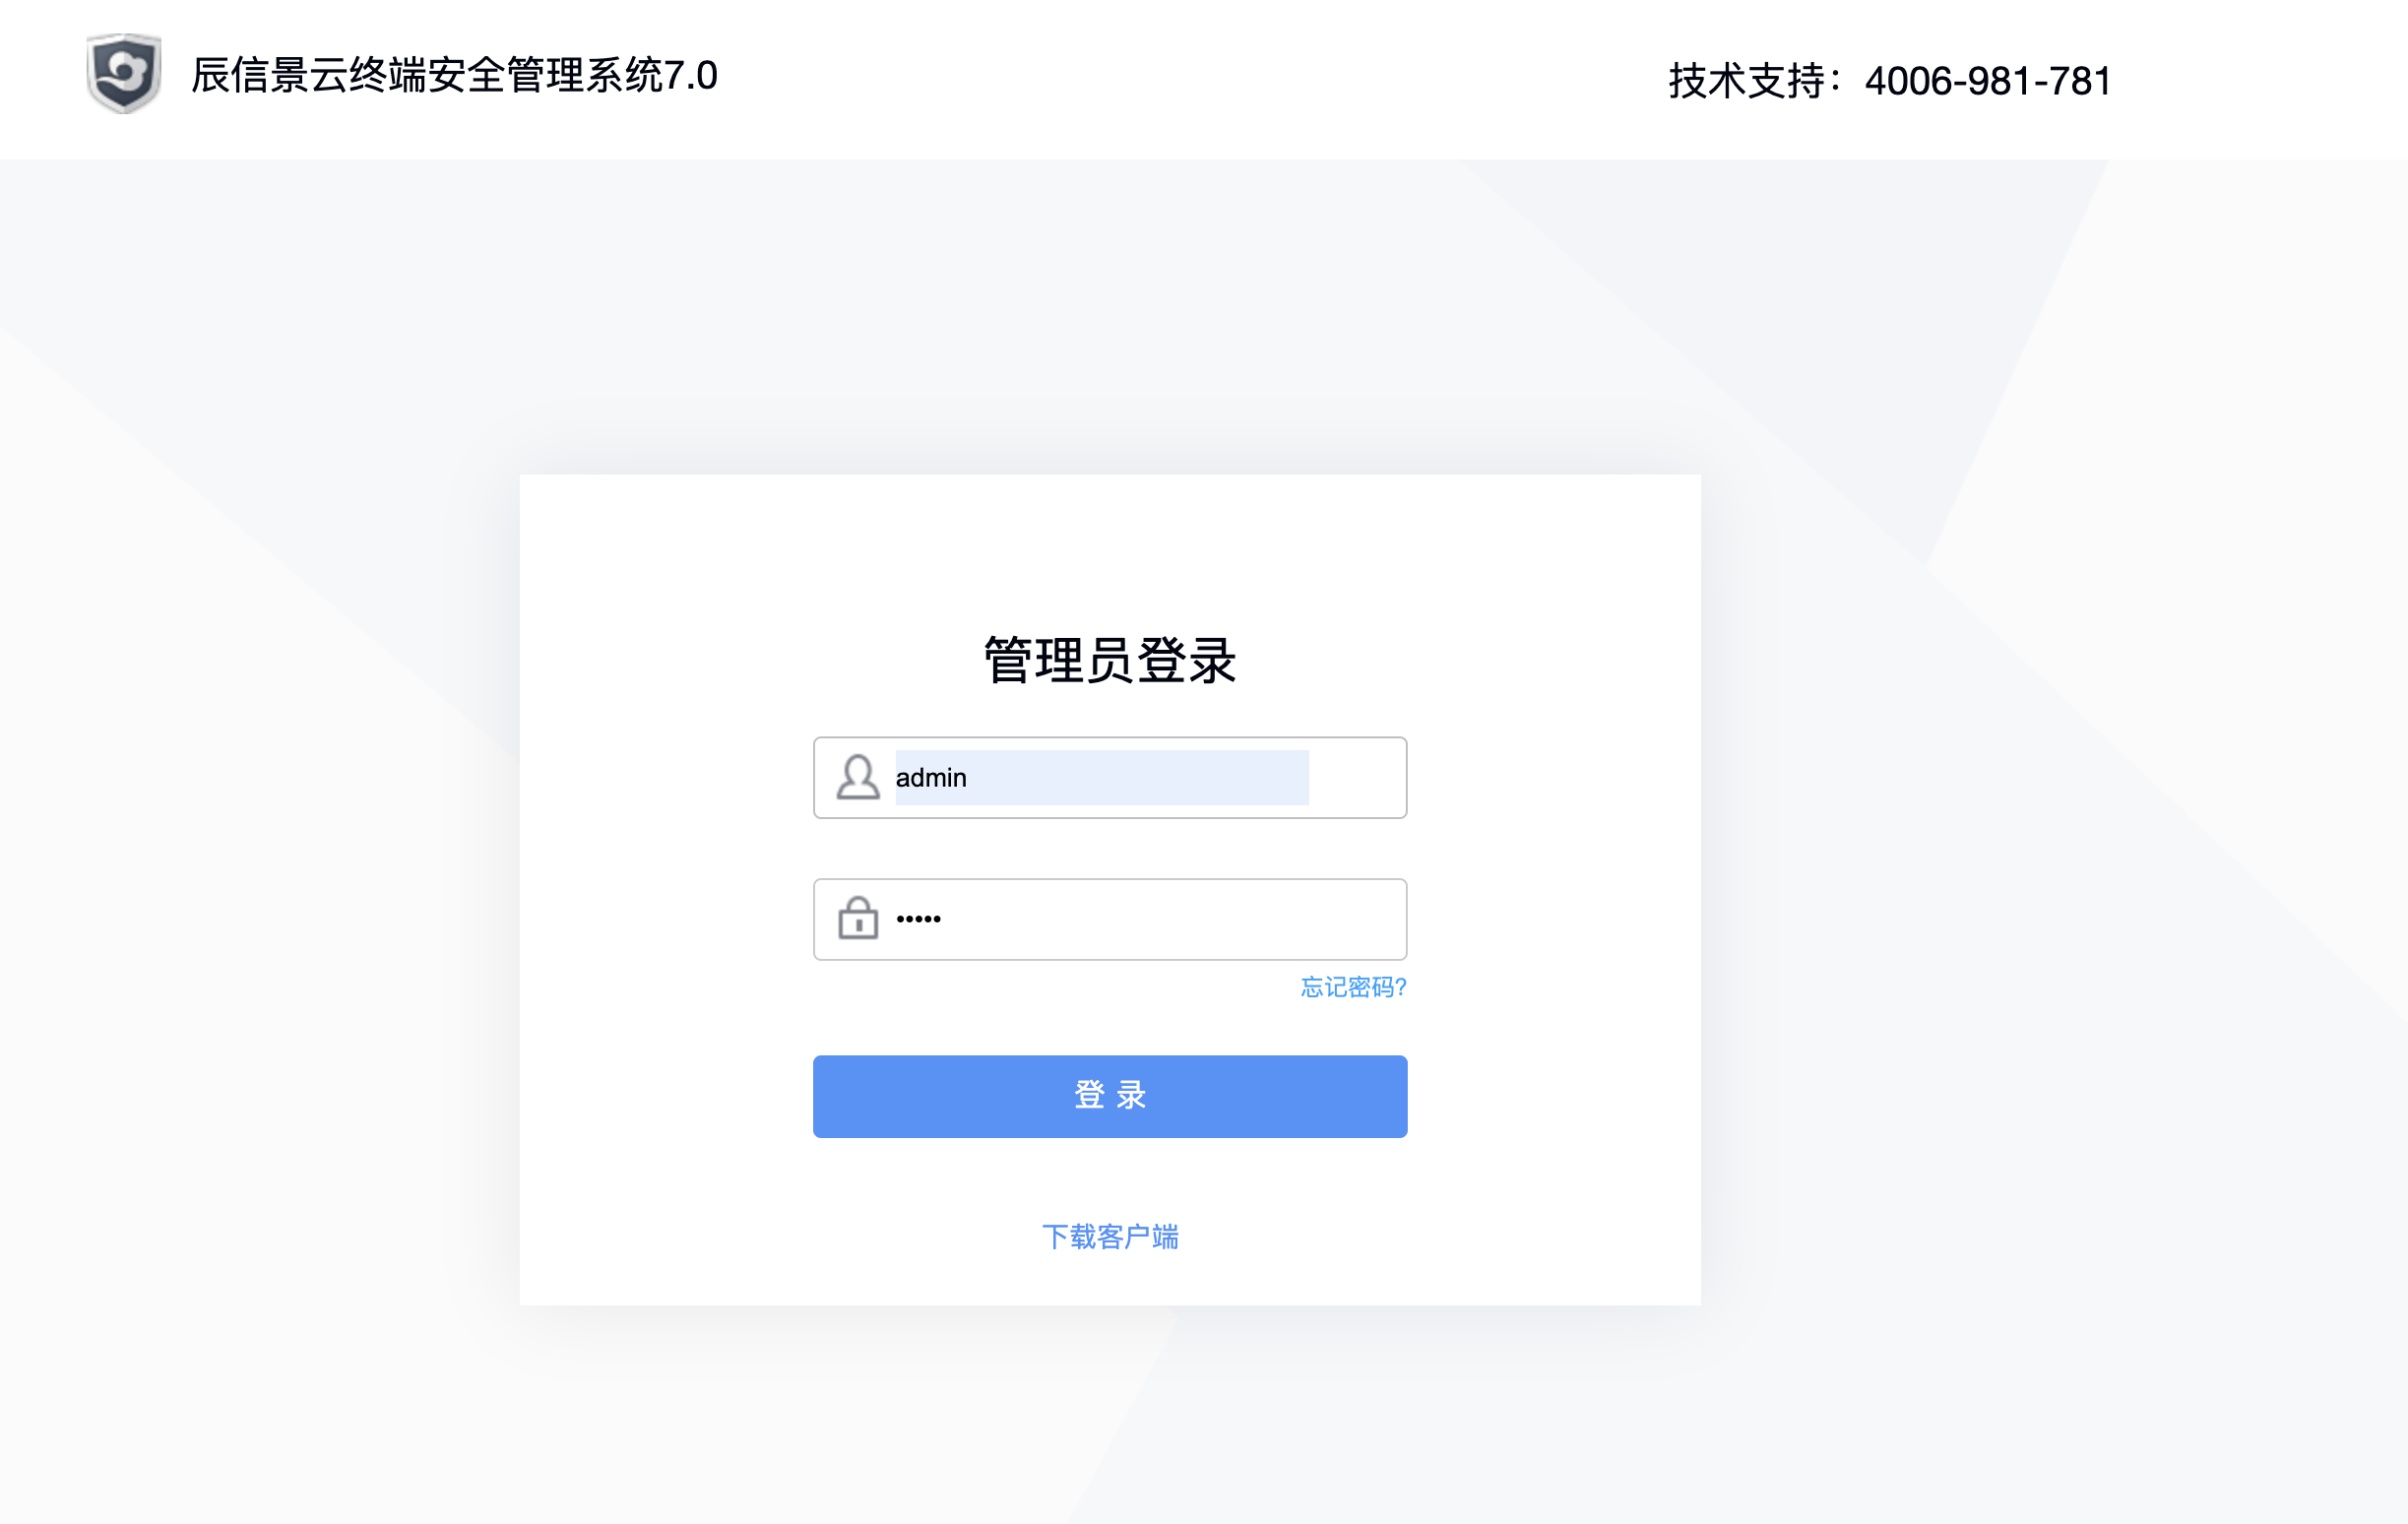Click empty space right of password dots
This screenshot has height=1524, width=2408.
[x=1170, y=919]
